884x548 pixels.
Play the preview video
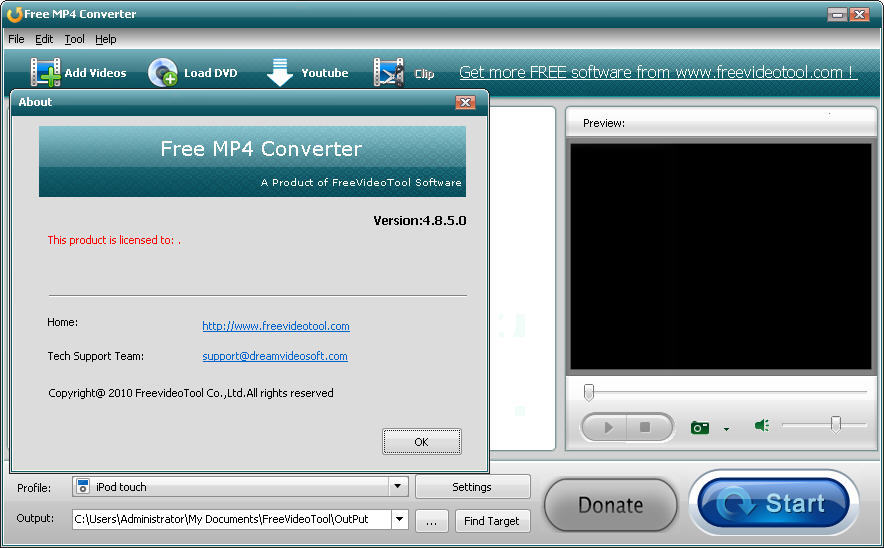point(607,427)
